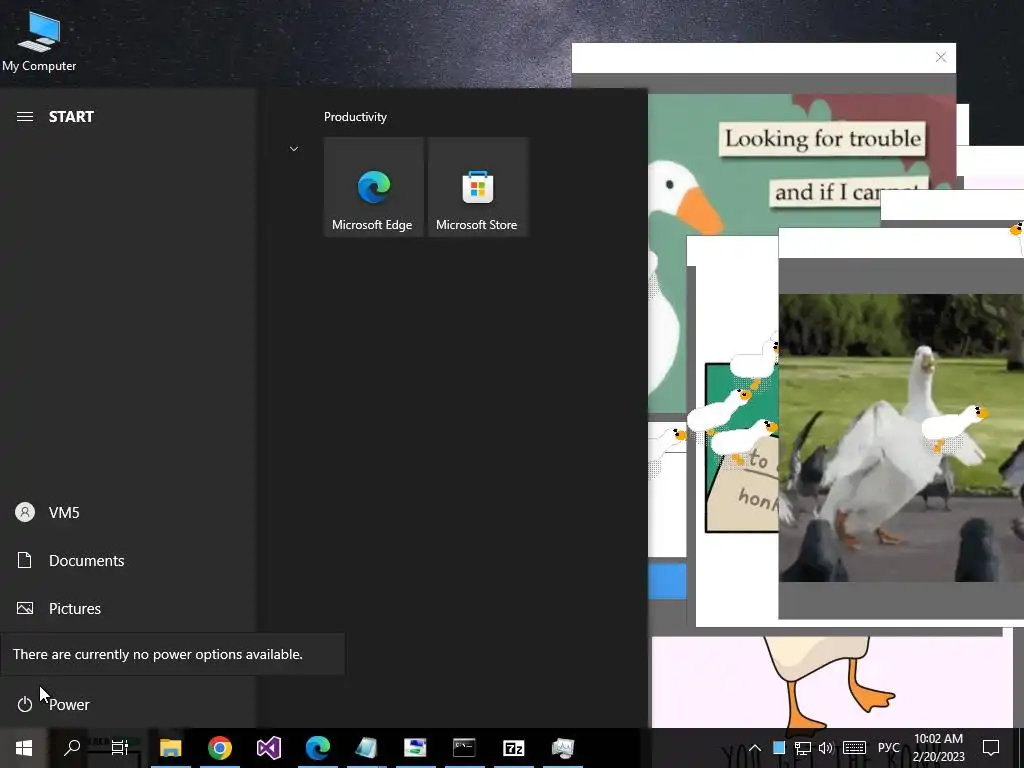Open touch keyboard tray icon
1024x768 pixels.
coord(854,748)
